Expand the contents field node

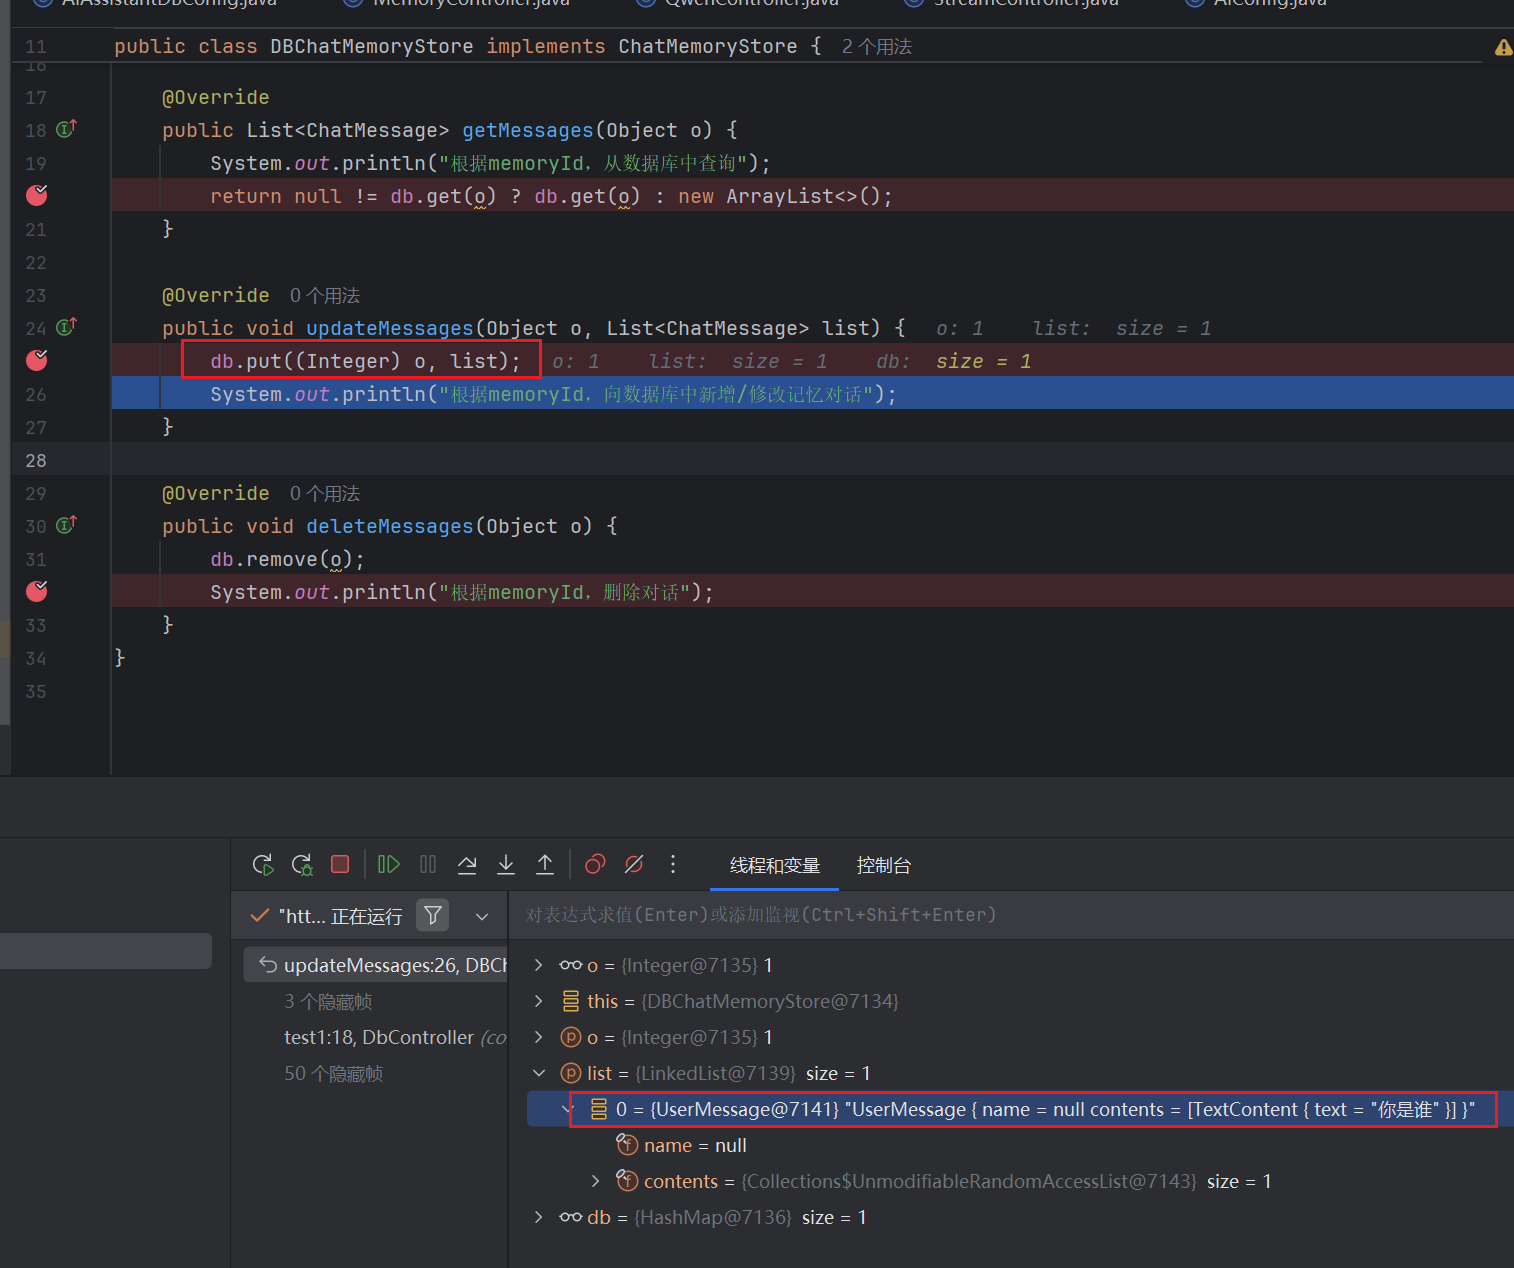[596, 1181]
